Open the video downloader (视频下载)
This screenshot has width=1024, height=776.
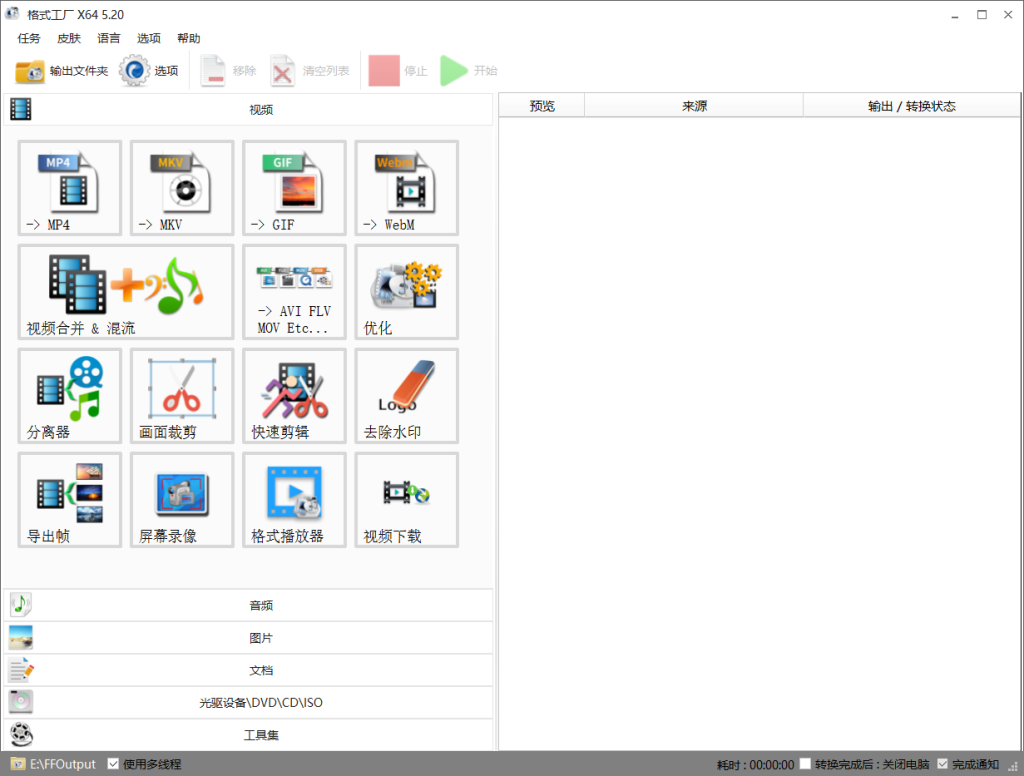[406, 499]
